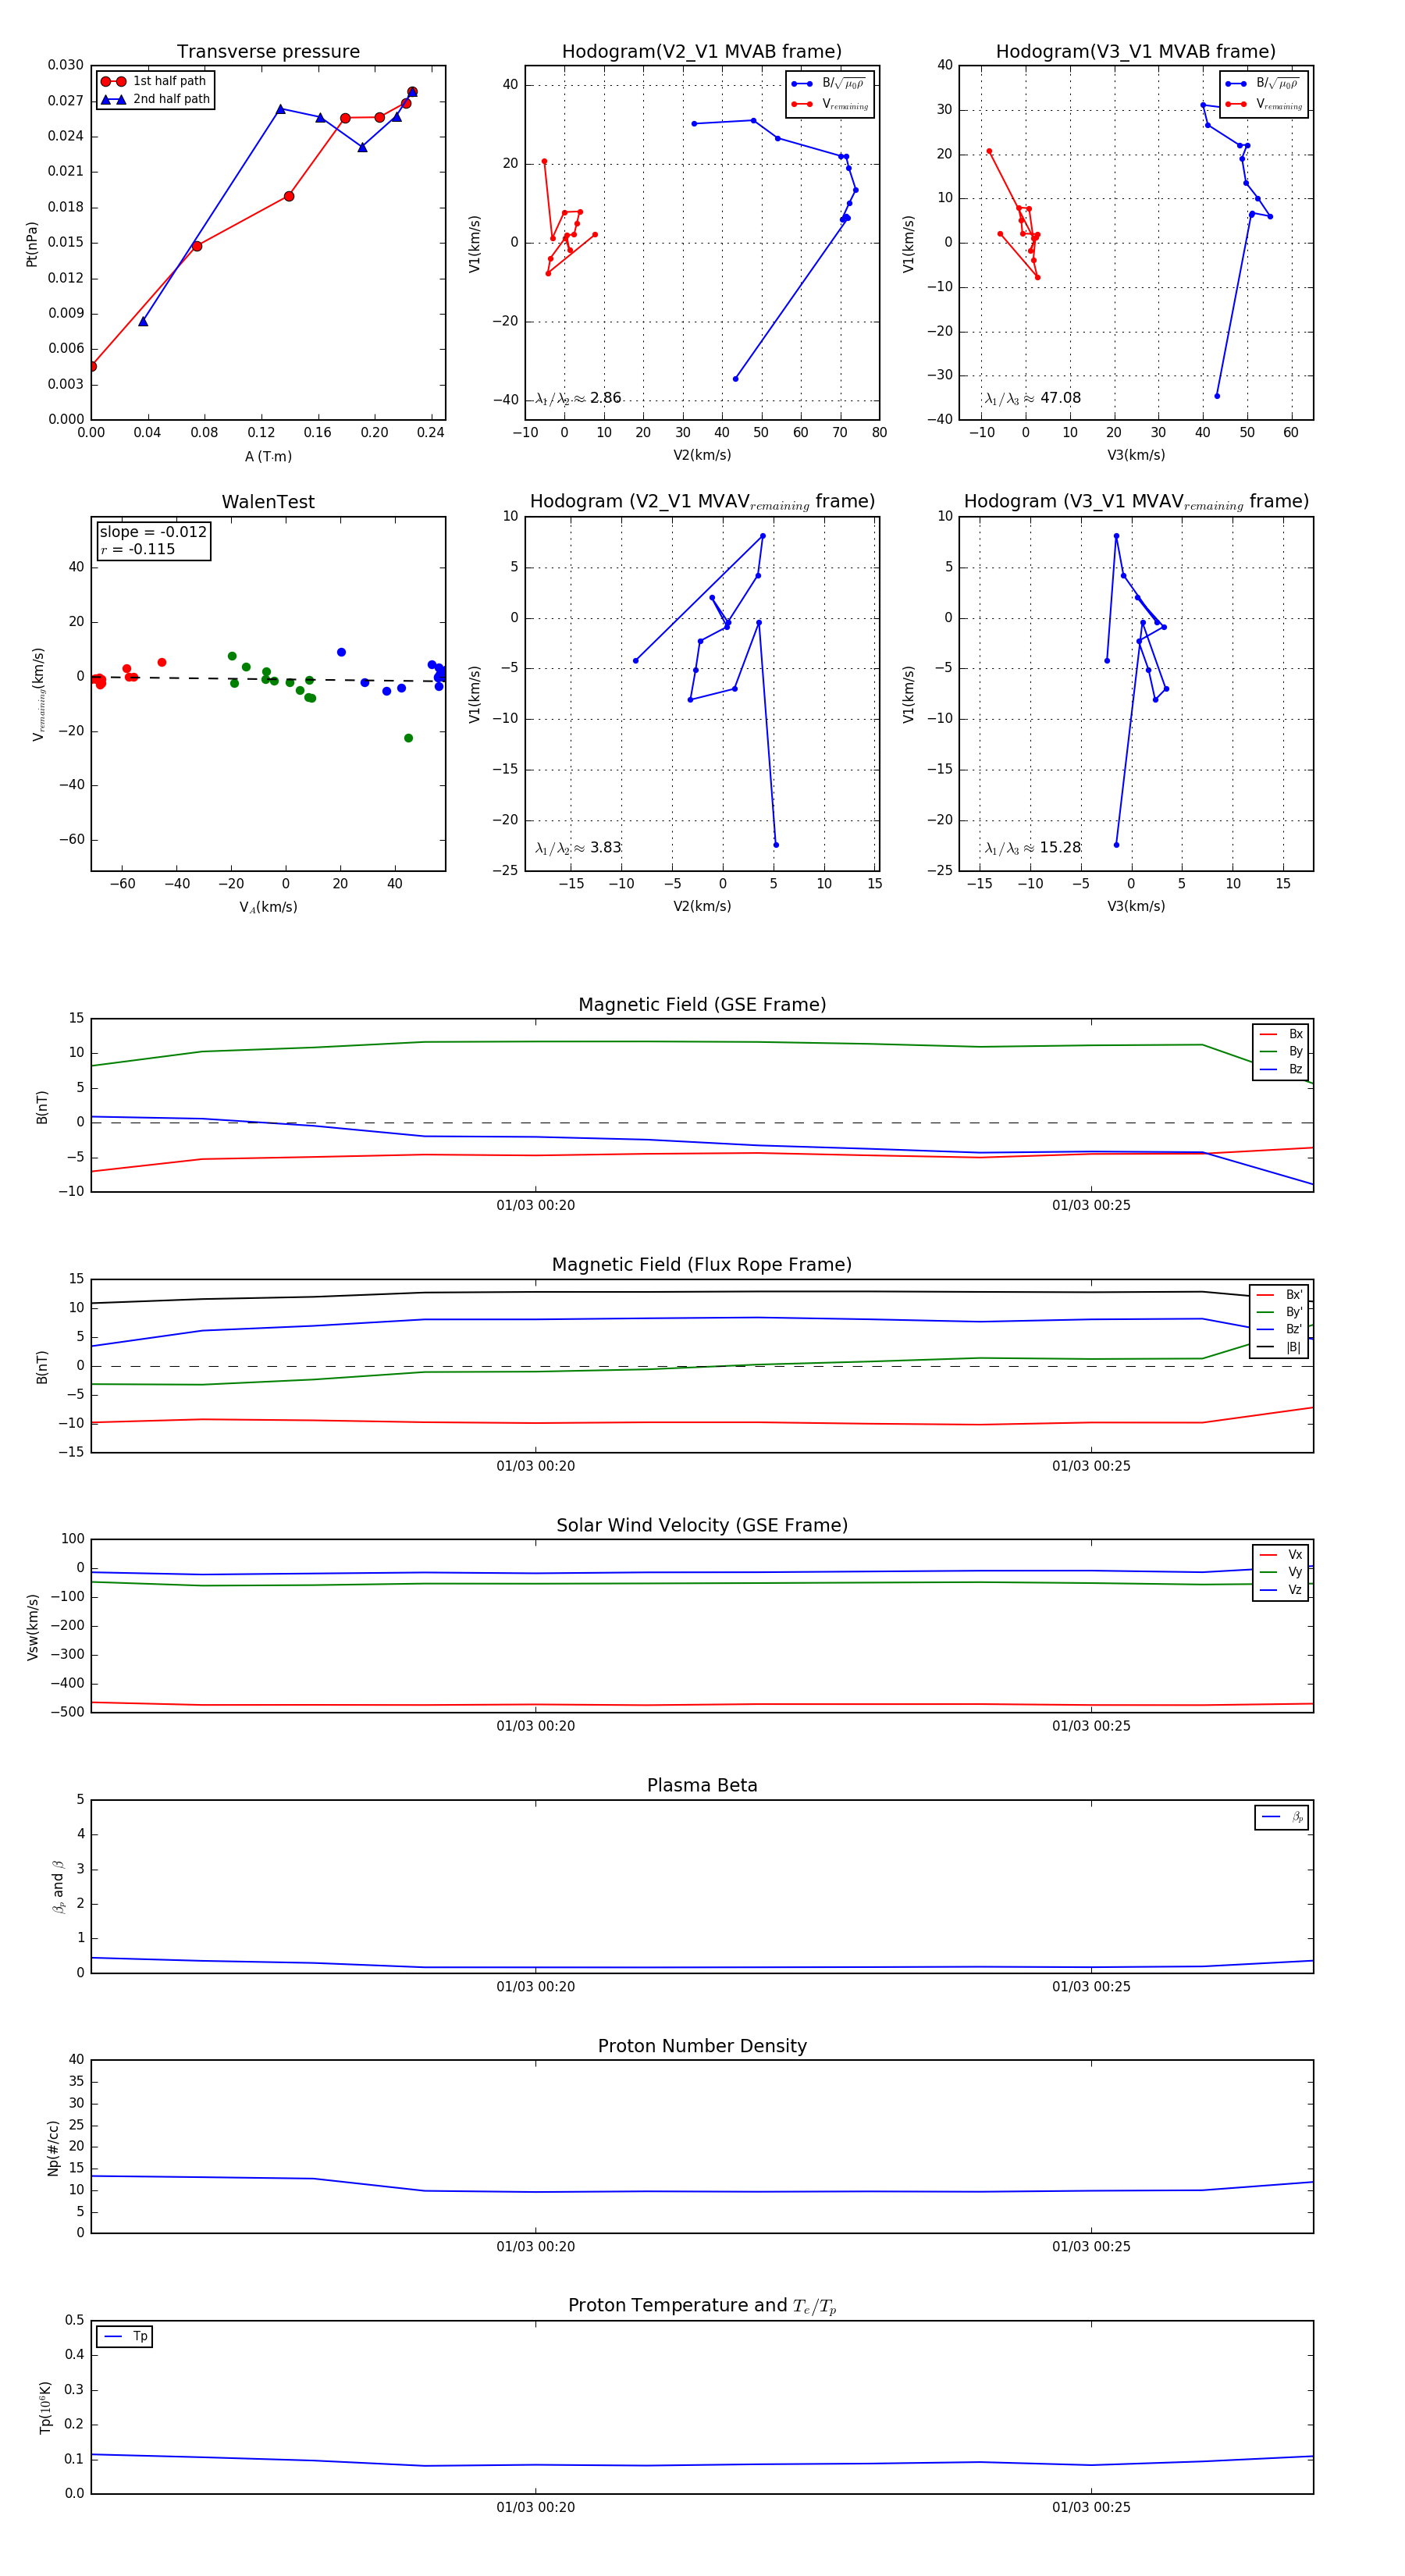
Task: Click the 'Solar Wind Velocity (GSE Frame)' title
Action: tap(702, 1525)
